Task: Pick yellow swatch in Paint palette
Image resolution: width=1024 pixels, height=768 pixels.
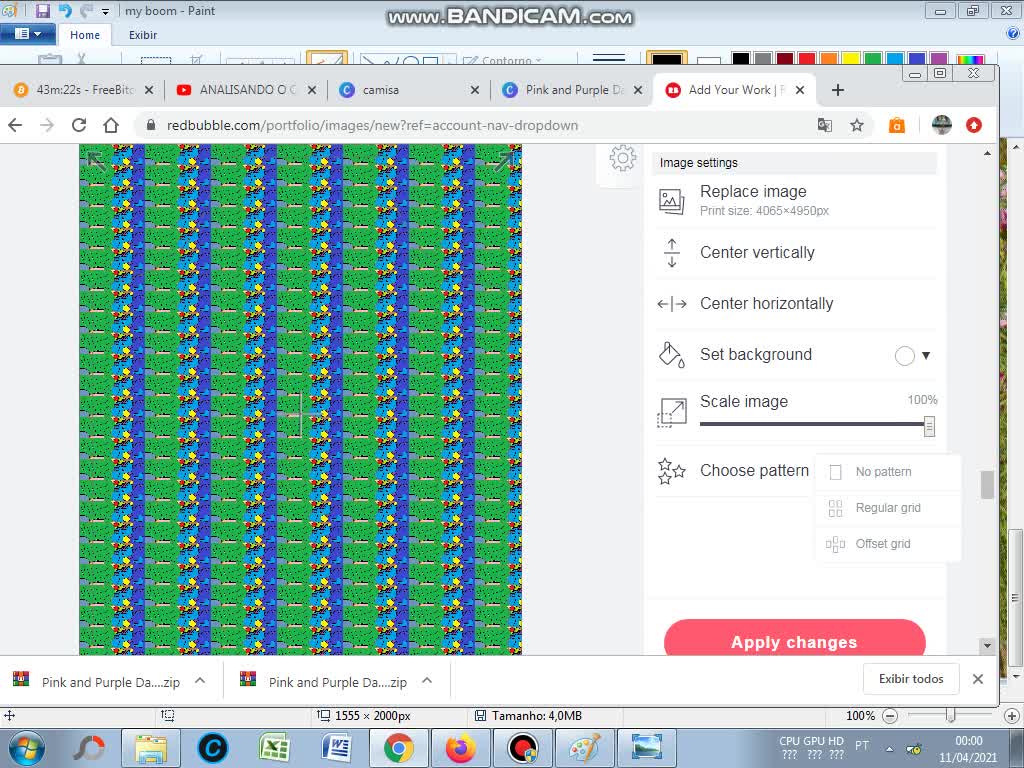Action: (850, 59)
